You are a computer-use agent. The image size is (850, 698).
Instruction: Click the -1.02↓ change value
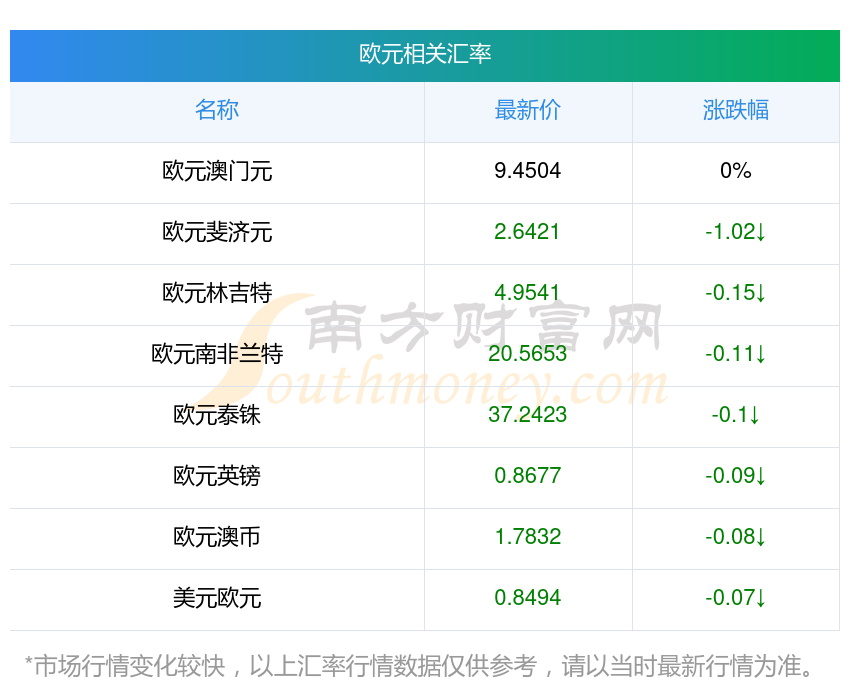(x=736, y=232)
